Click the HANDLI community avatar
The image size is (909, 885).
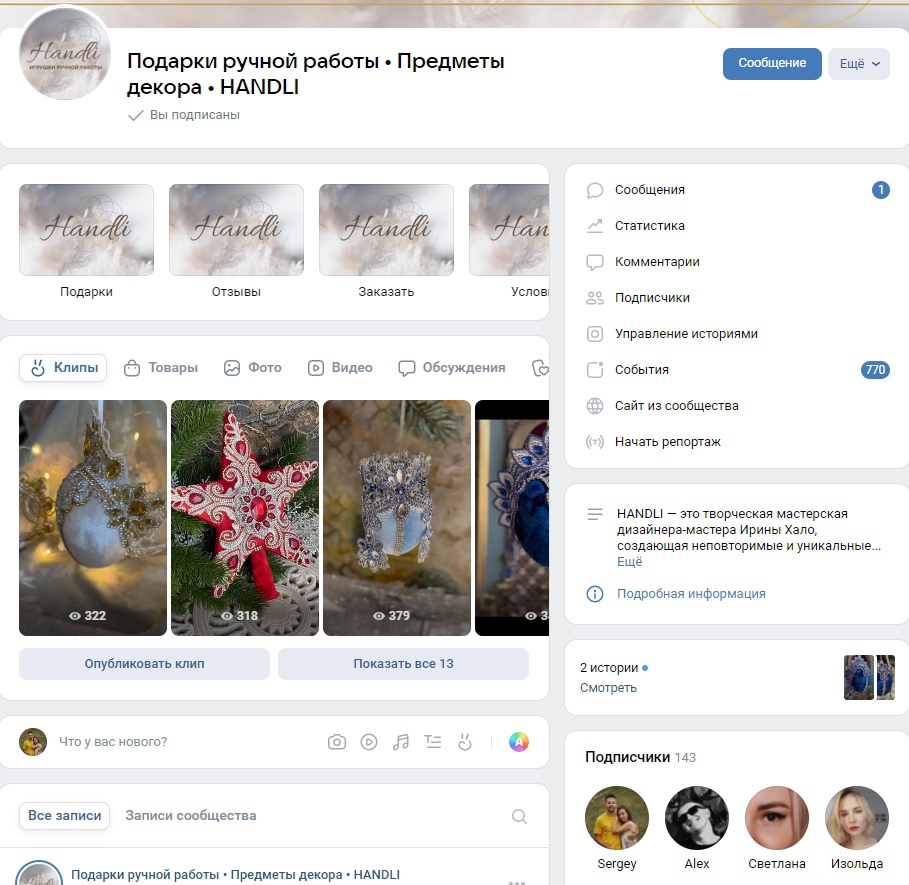click(65, 54)
